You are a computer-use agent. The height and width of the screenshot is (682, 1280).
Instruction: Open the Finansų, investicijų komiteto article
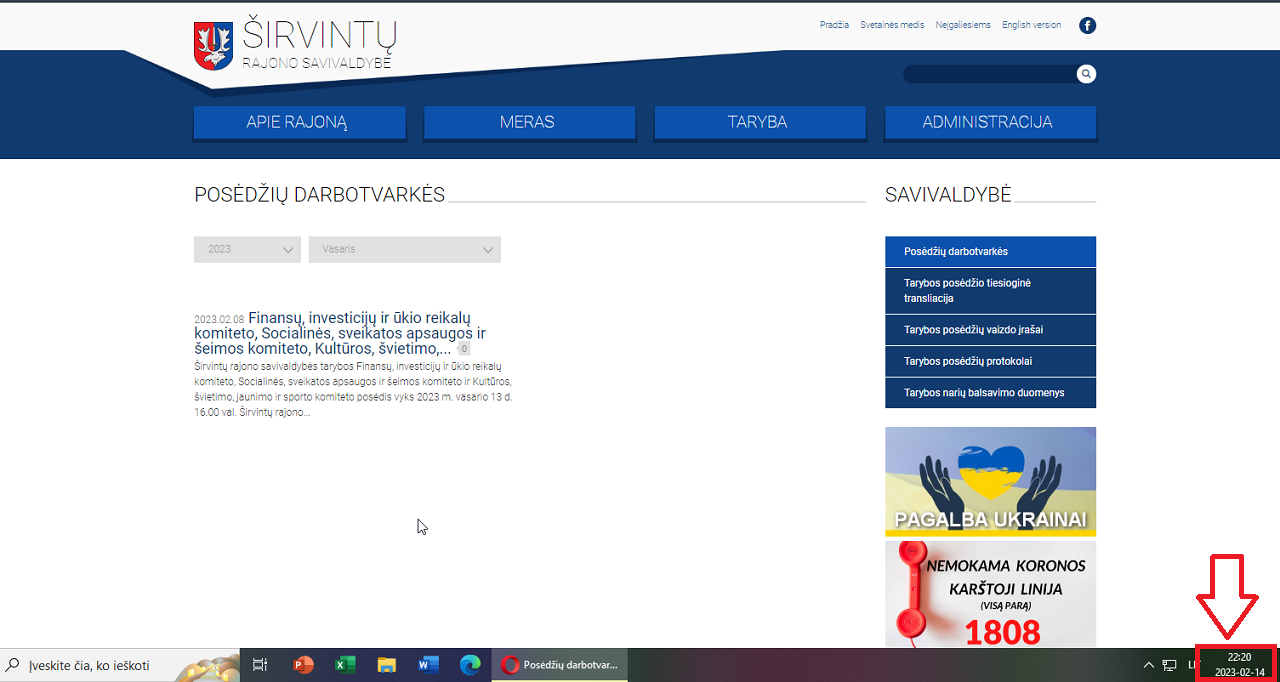(340, 332)
